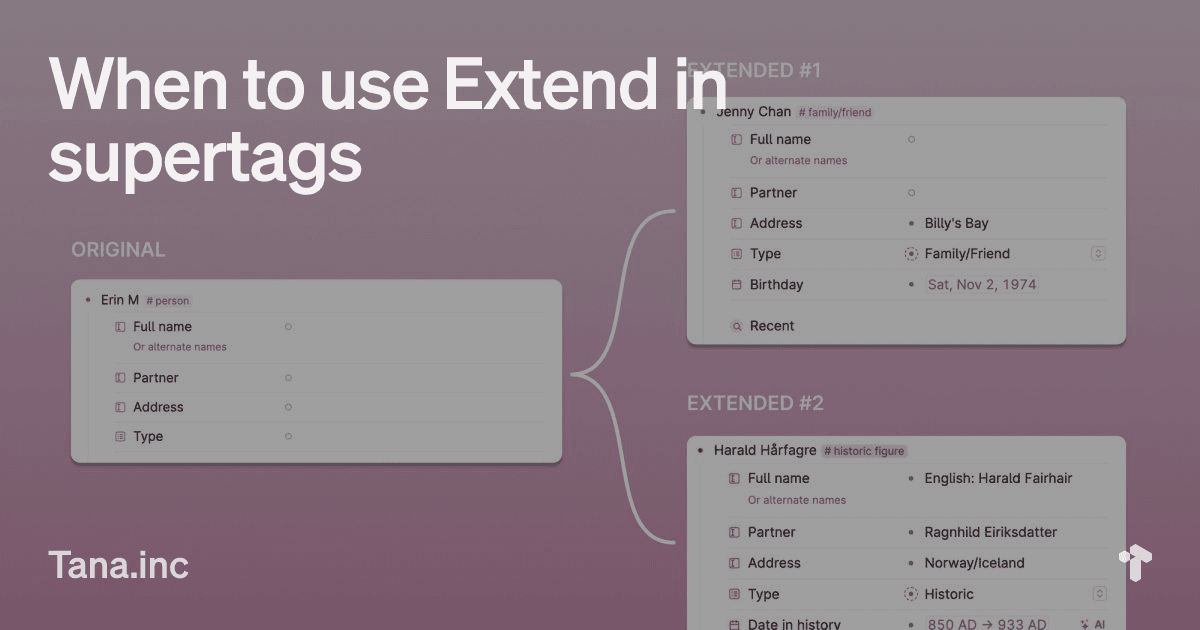Click the AI sparkle icon beside the 850 AD date
This screenshot has width=1200, height=630.
click(1084, 622)
